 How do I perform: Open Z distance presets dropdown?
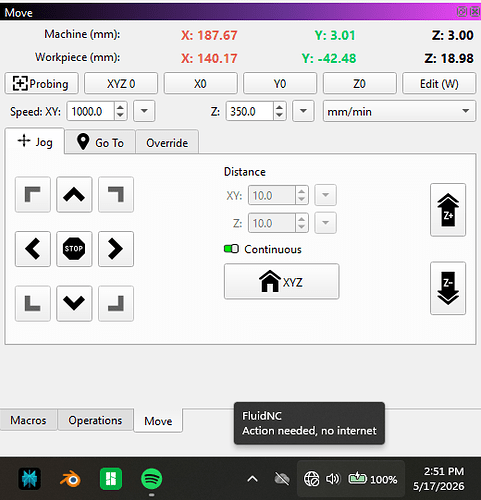coord(325,223)
